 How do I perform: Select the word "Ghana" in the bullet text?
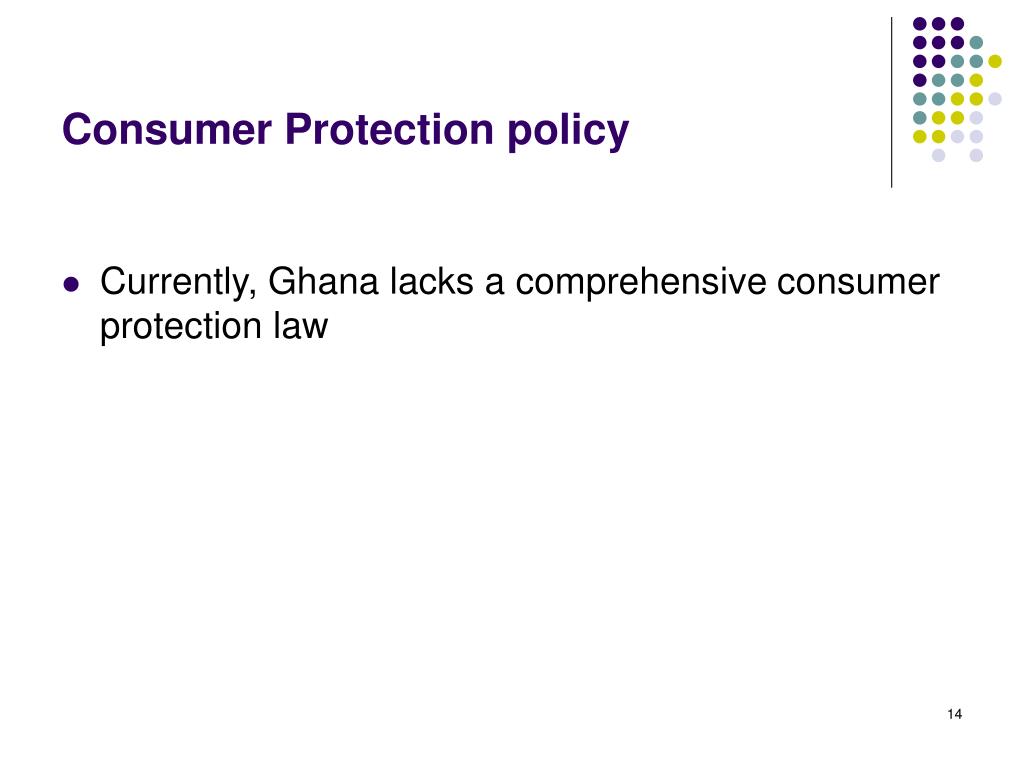(323, 281)
